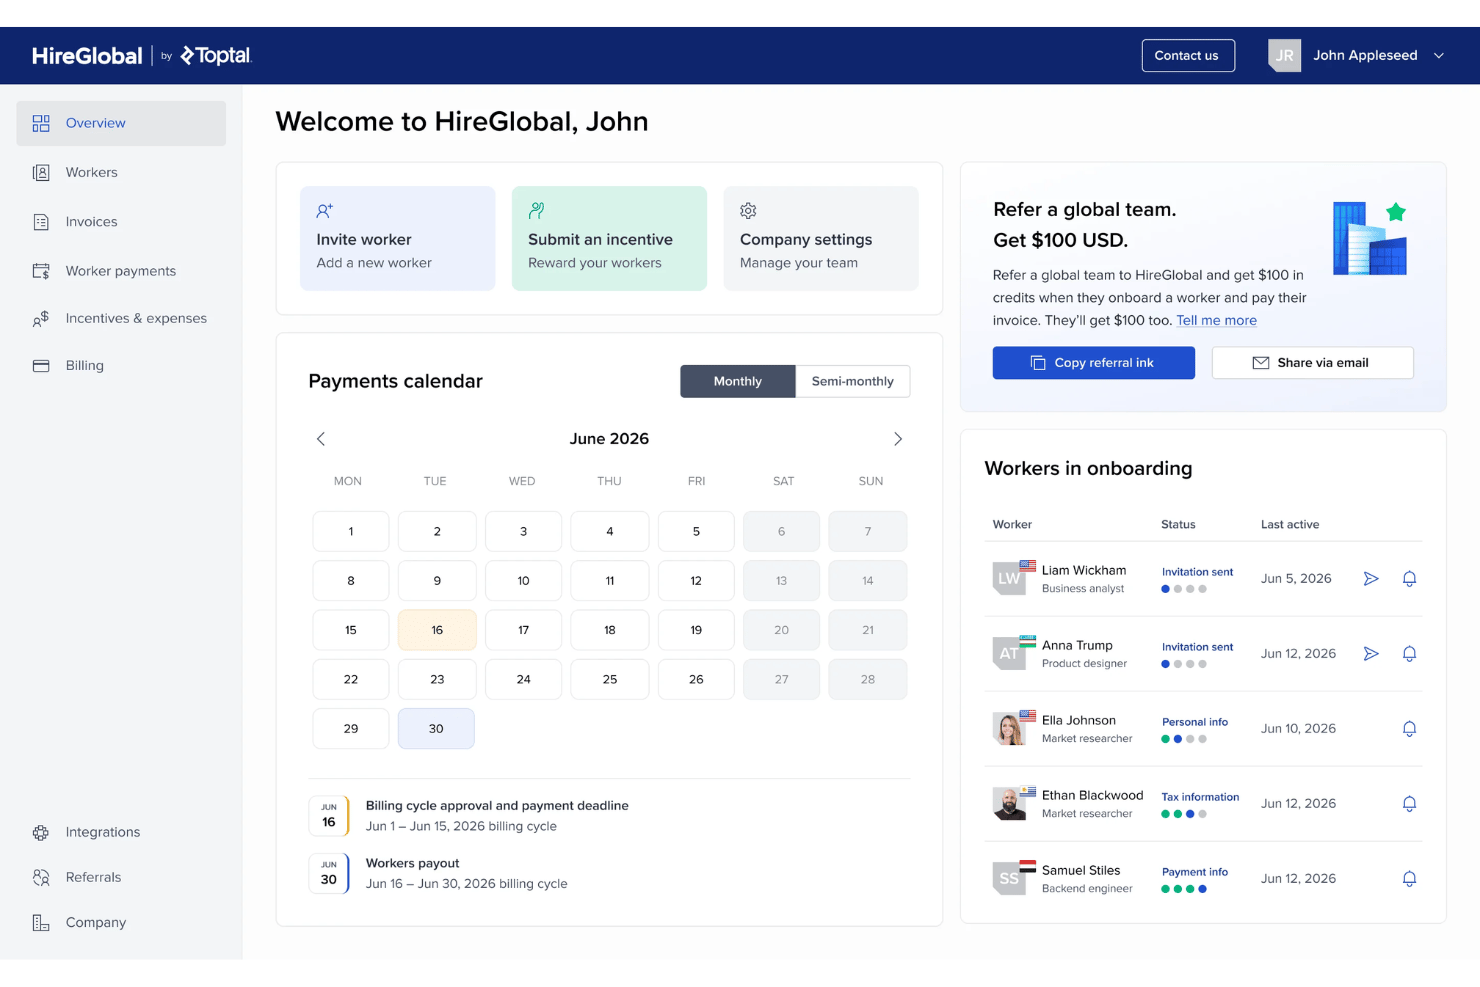This screenshot has width=1480, height=987.
Task: Click Samuel Stiles' SS avatar
Action: 1010,878
